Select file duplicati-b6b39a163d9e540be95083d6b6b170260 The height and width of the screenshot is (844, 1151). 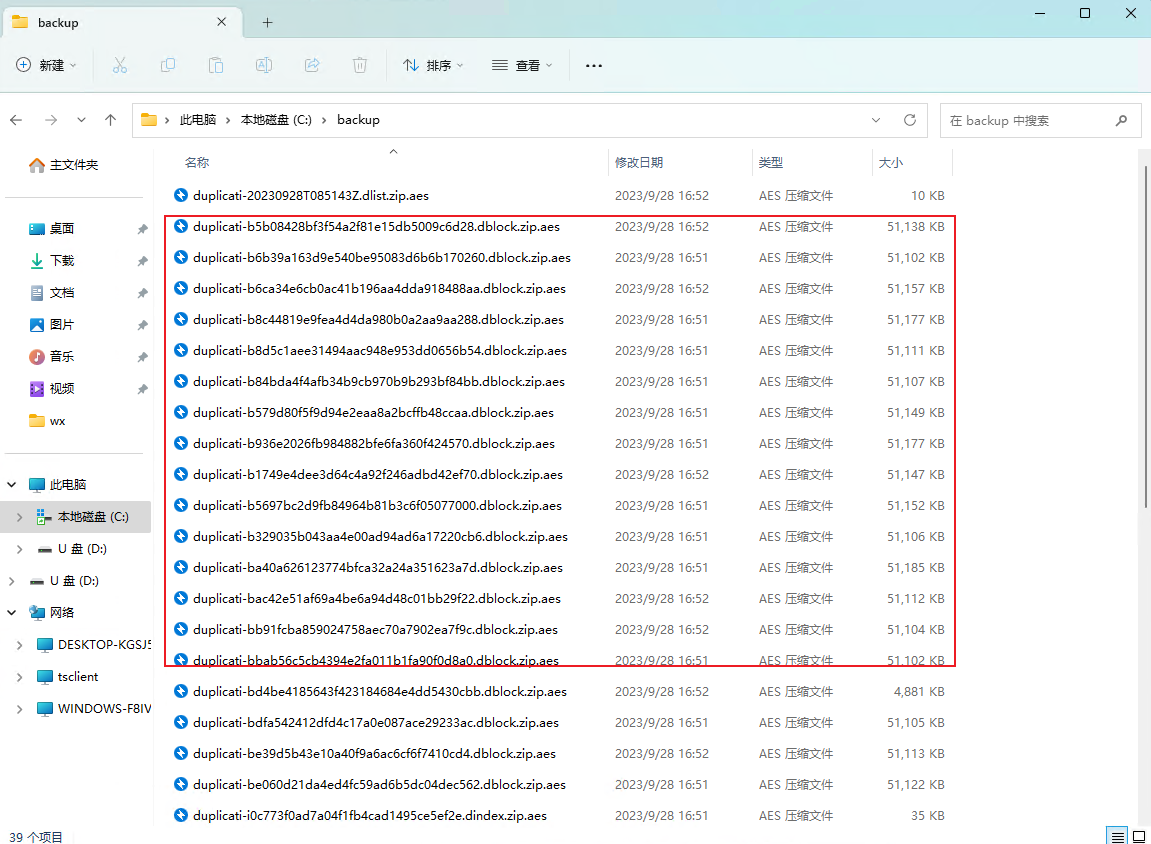click(559, 258)
